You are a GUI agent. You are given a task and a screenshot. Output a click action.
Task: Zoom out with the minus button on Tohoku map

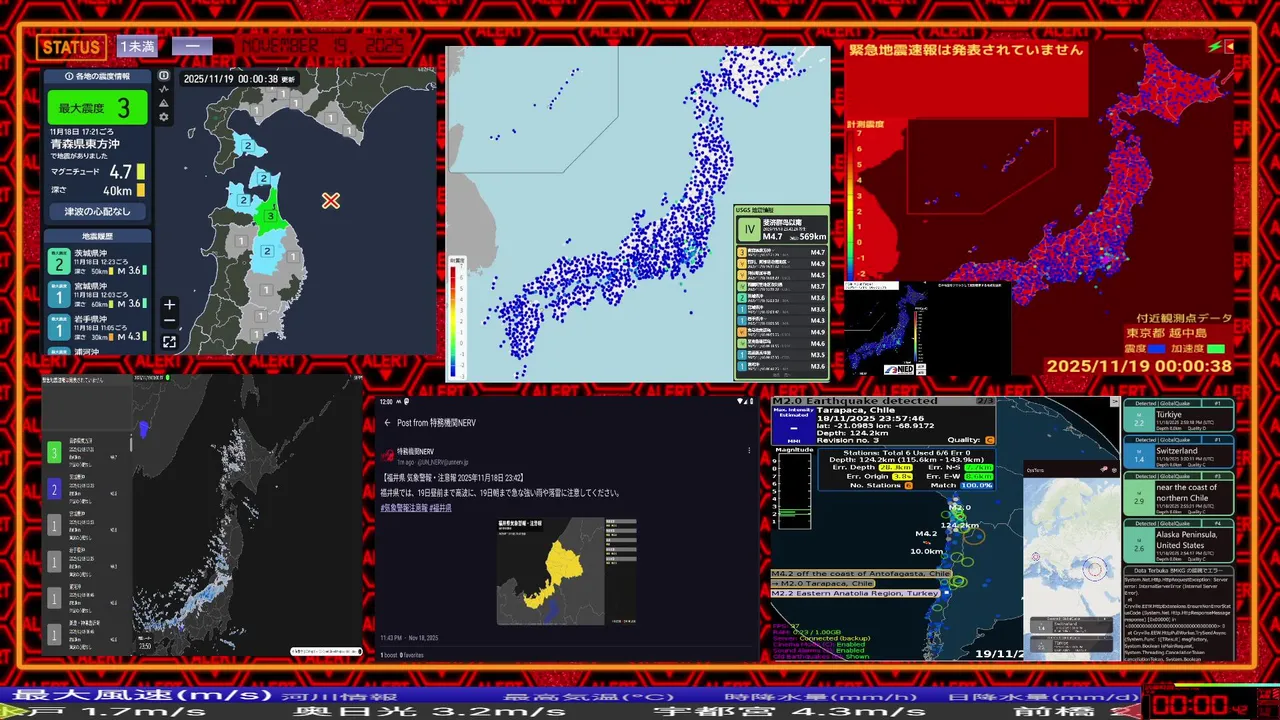[170, 322]
